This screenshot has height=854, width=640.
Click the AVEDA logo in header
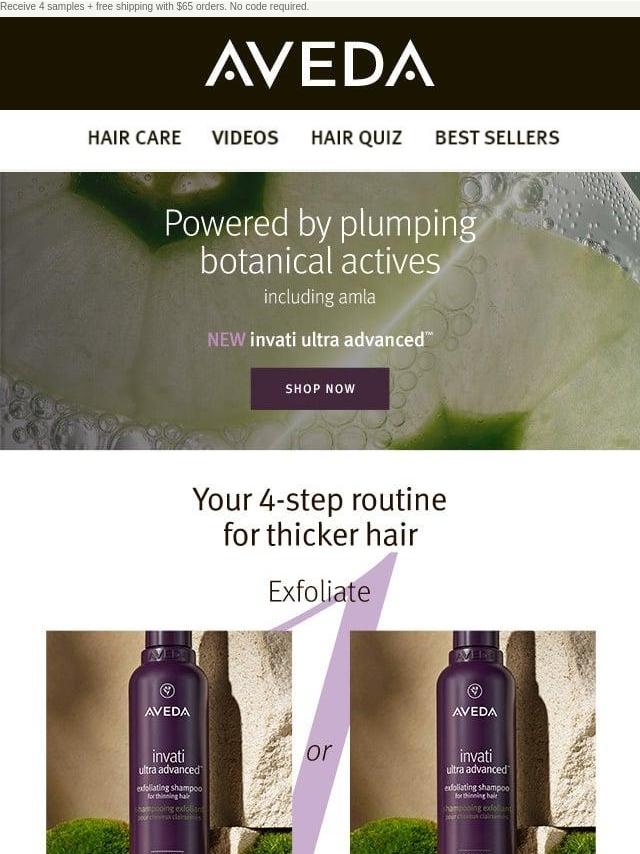320,63
